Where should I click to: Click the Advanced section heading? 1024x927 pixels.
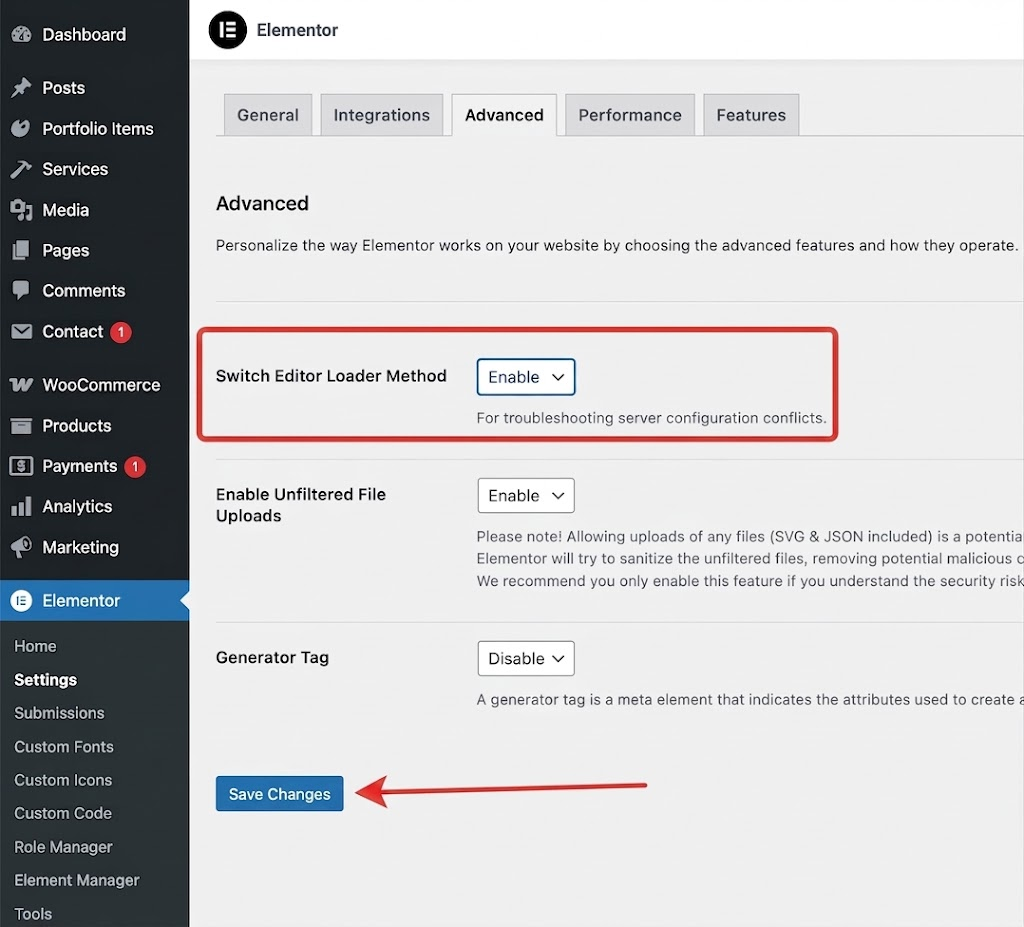[263, 203]
